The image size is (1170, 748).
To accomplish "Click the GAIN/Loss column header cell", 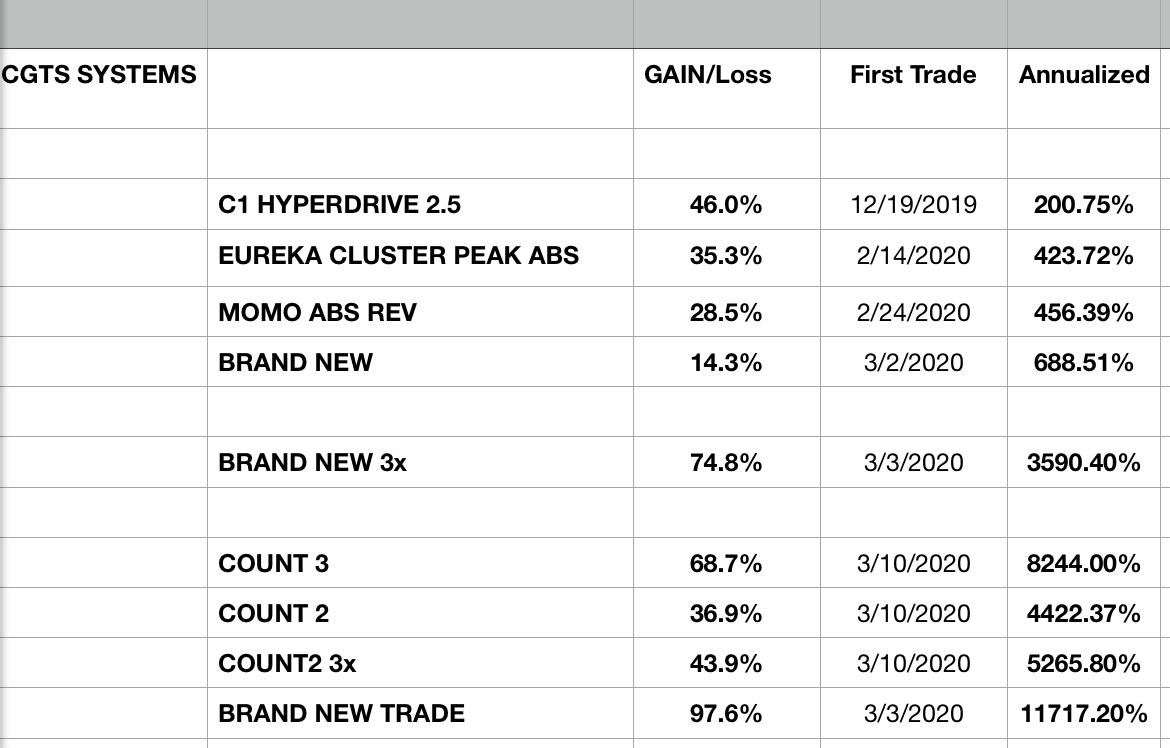I will (708, 75).
